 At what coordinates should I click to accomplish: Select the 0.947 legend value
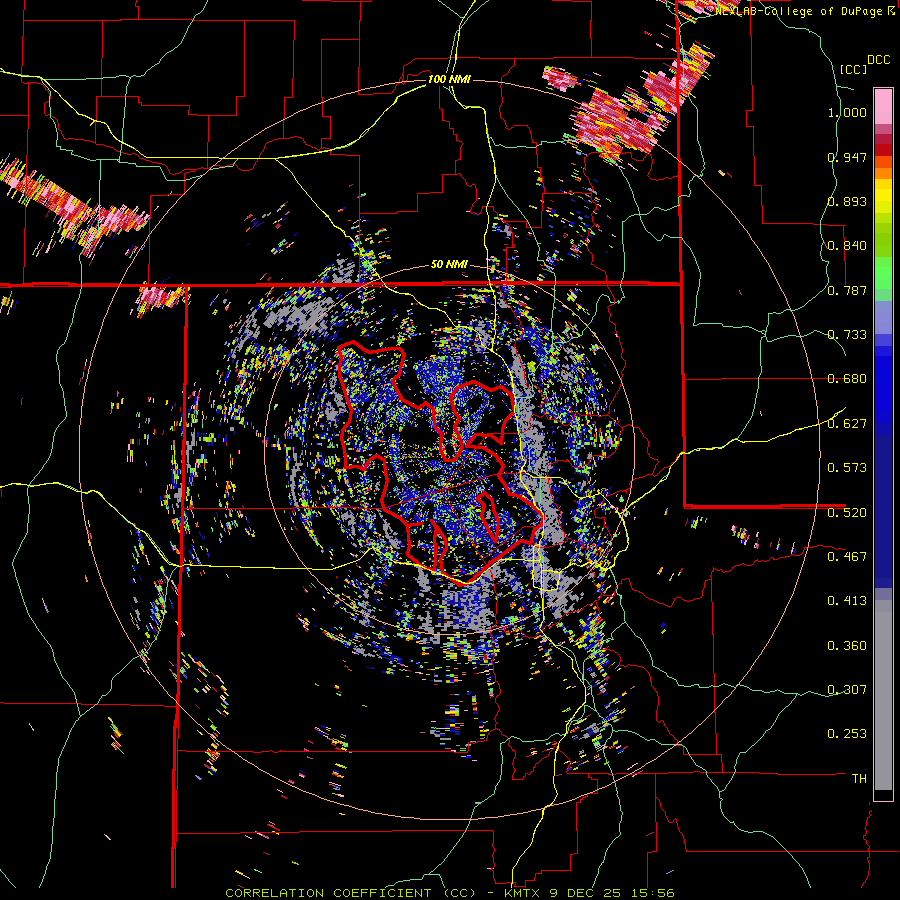(847, 157)
